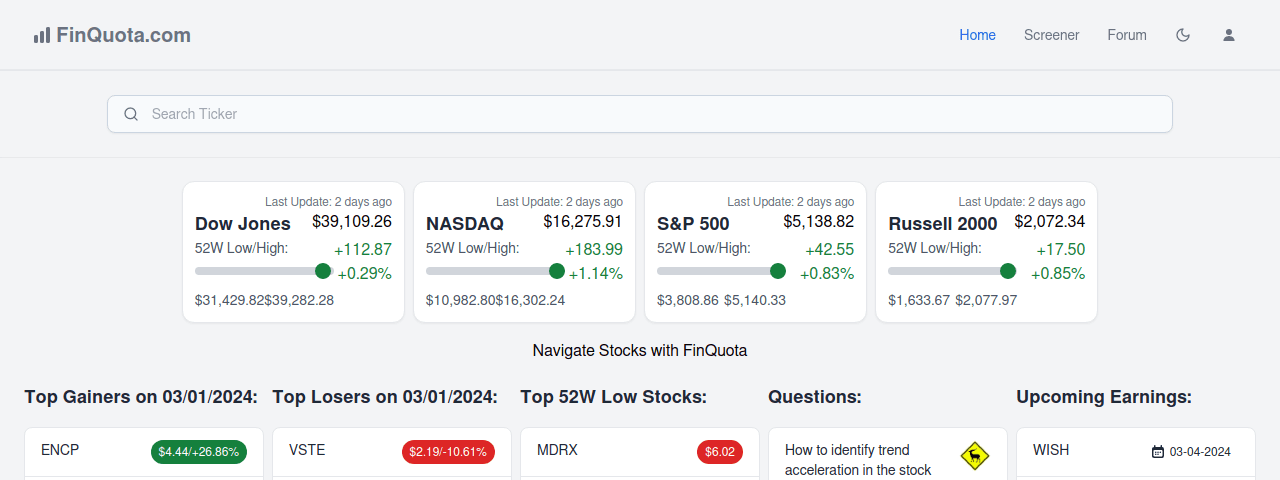
Task: Click the Russell 2000 52W range slider dot
Action: point(1008,271)
